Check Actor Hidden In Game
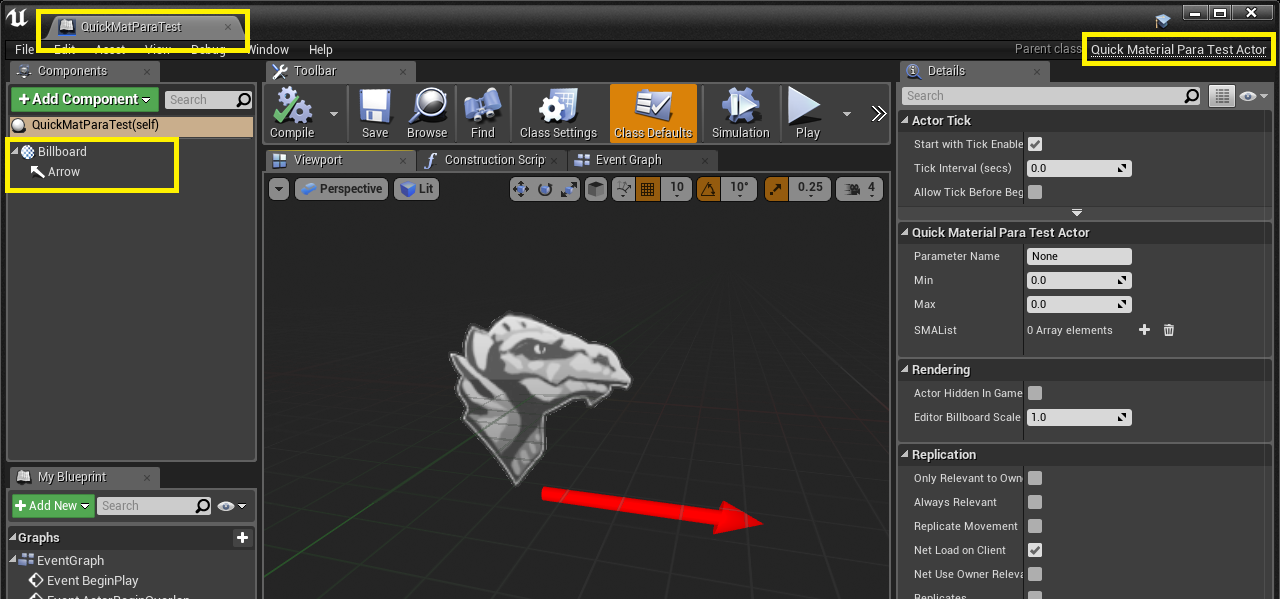 [x=1035, y=393]
